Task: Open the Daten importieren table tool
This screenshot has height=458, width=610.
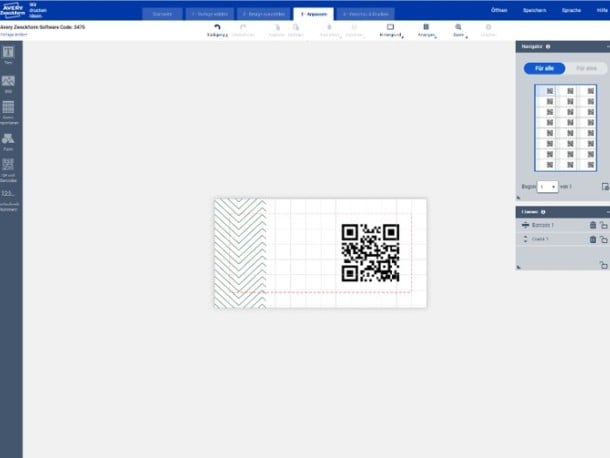Action: tap(9, 113)
